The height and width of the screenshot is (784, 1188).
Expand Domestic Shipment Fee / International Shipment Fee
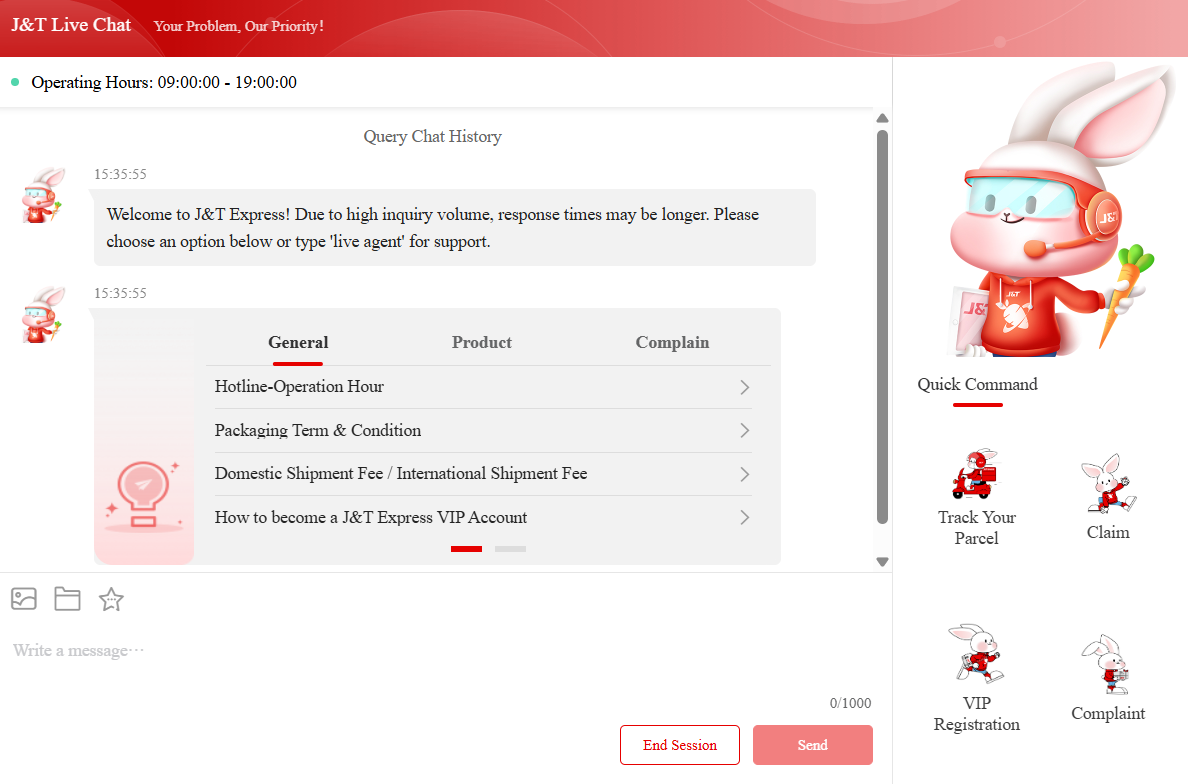pyautogui.click(x=482, y=473)
